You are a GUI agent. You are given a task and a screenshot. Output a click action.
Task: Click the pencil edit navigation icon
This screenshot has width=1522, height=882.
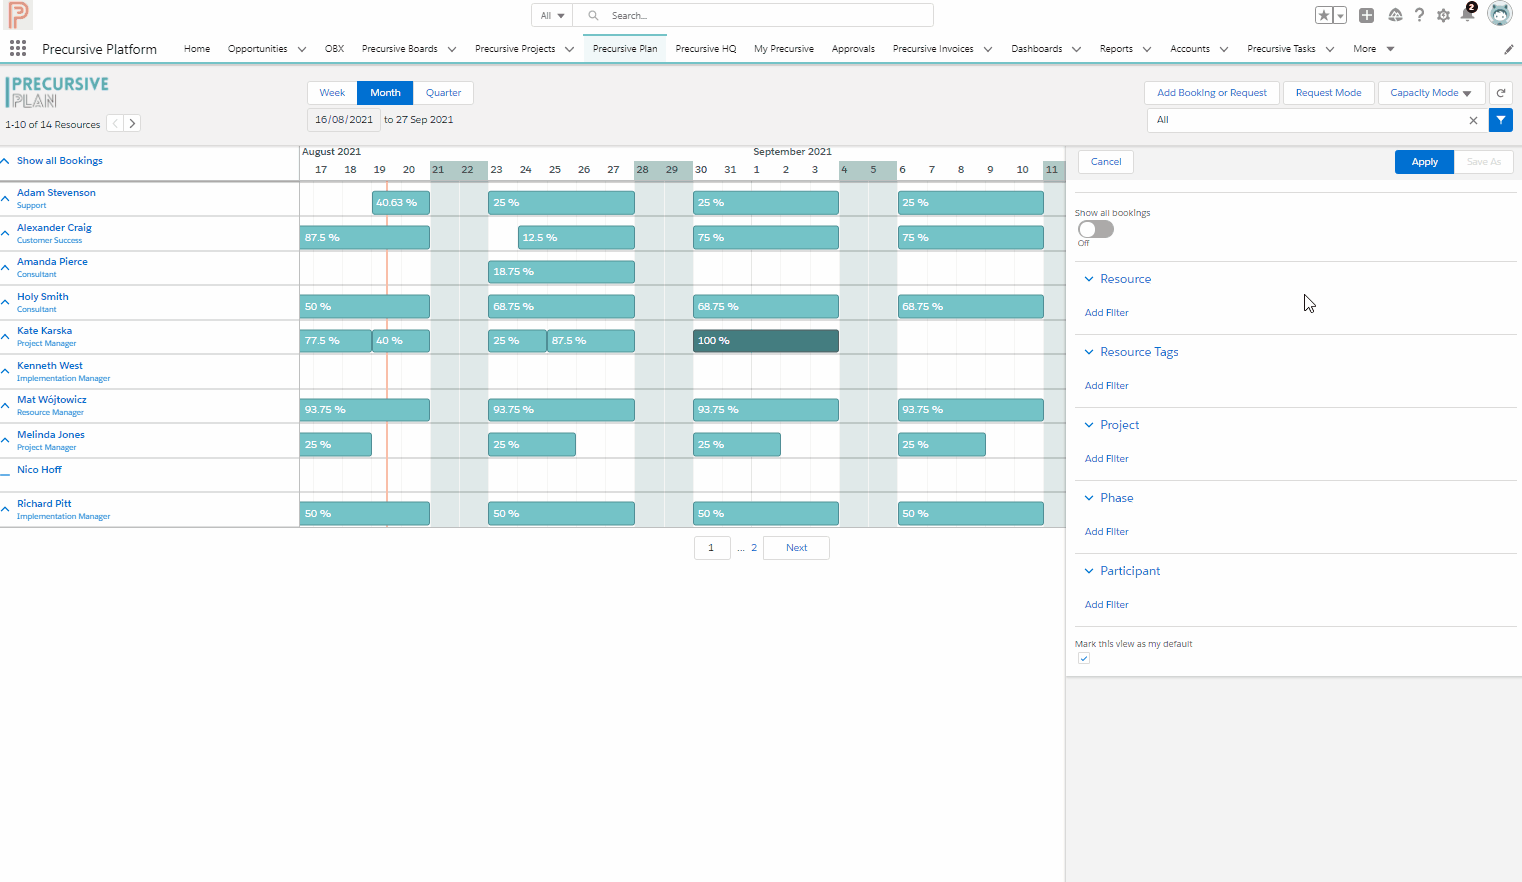[1509, 49]
